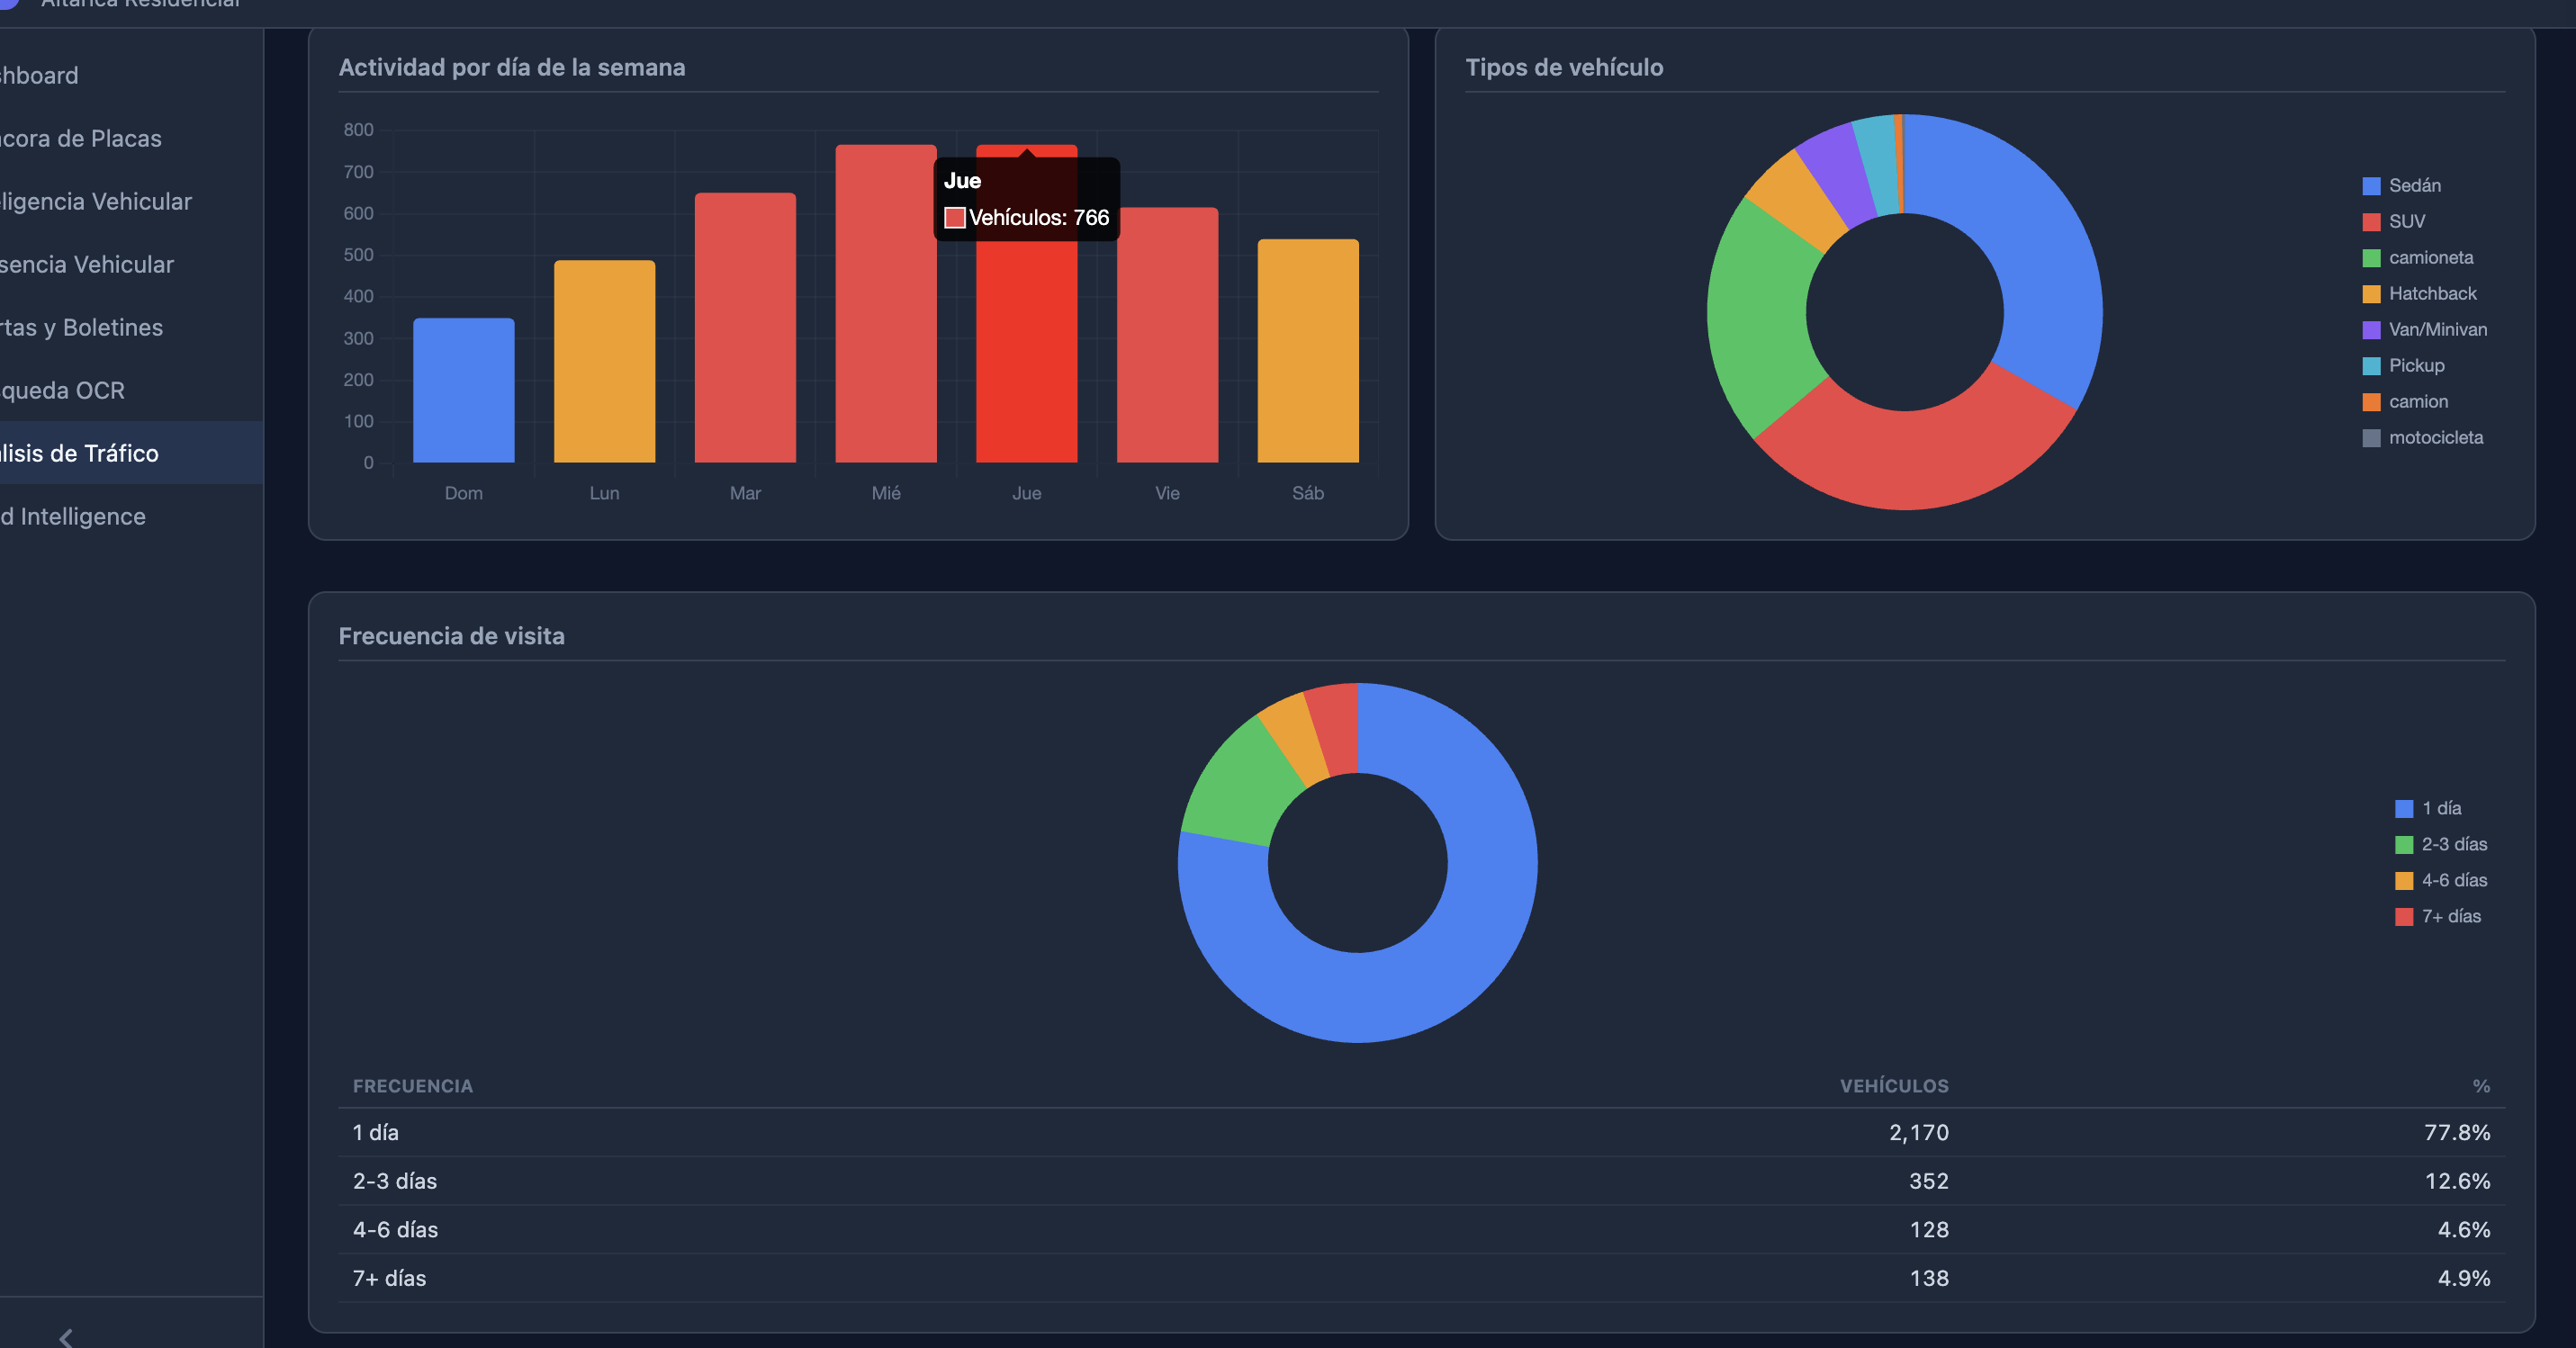The image size is (2576, 1348).
Task: Collapse the sidebar with the chevron arrow
Action: pos(66,1337)
